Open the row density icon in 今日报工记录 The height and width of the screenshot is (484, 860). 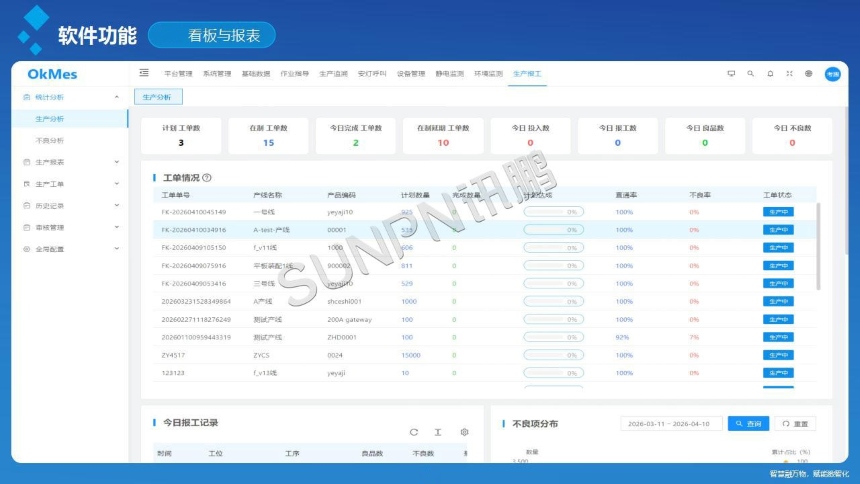(438, 432)
